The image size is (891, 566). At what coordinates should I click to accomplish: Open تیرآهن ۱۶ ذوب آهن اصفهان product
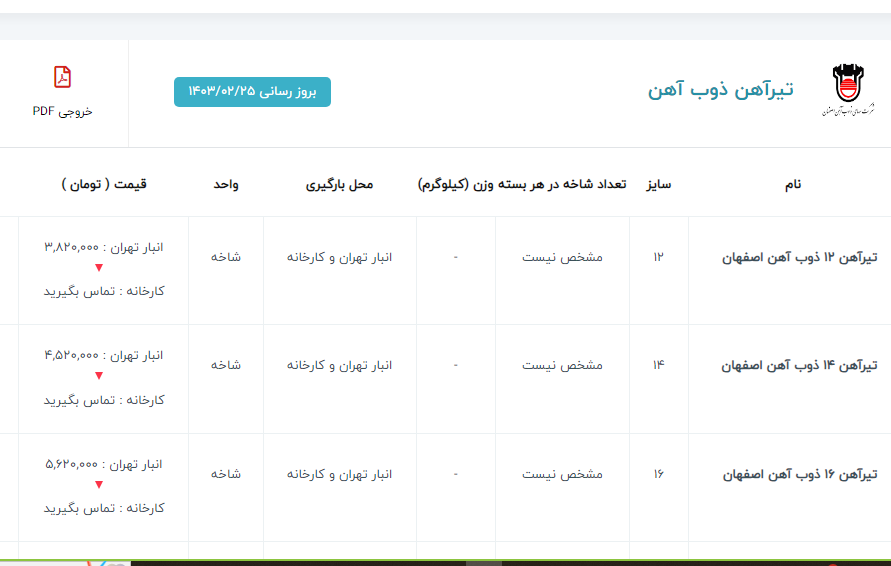click(799, 474)
